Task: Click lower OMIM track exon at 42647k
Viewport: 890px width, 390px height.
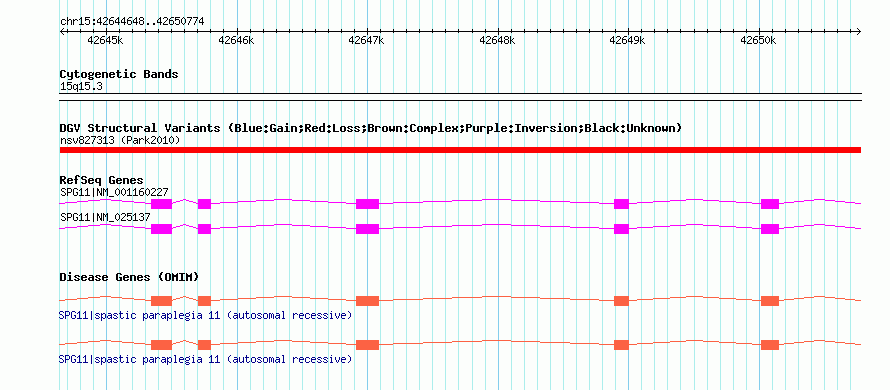Action: (x=367, y=345)
